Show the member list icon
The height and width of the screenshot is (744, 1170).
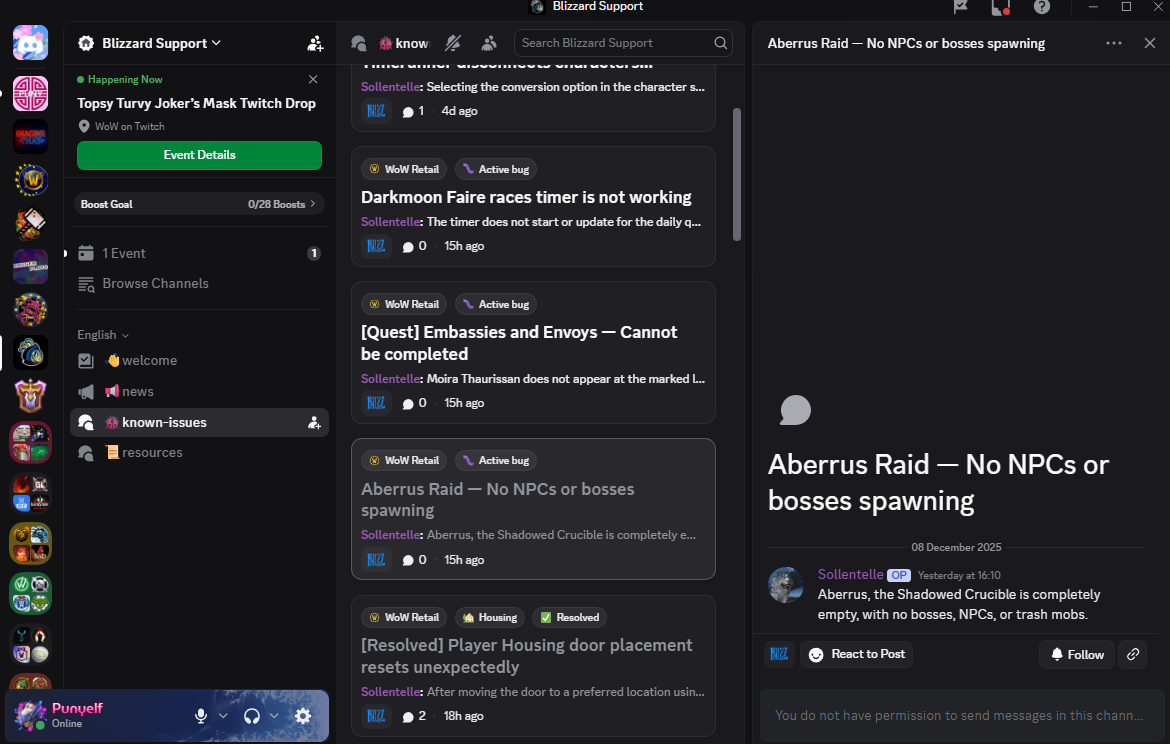click(x=489, y=43)
